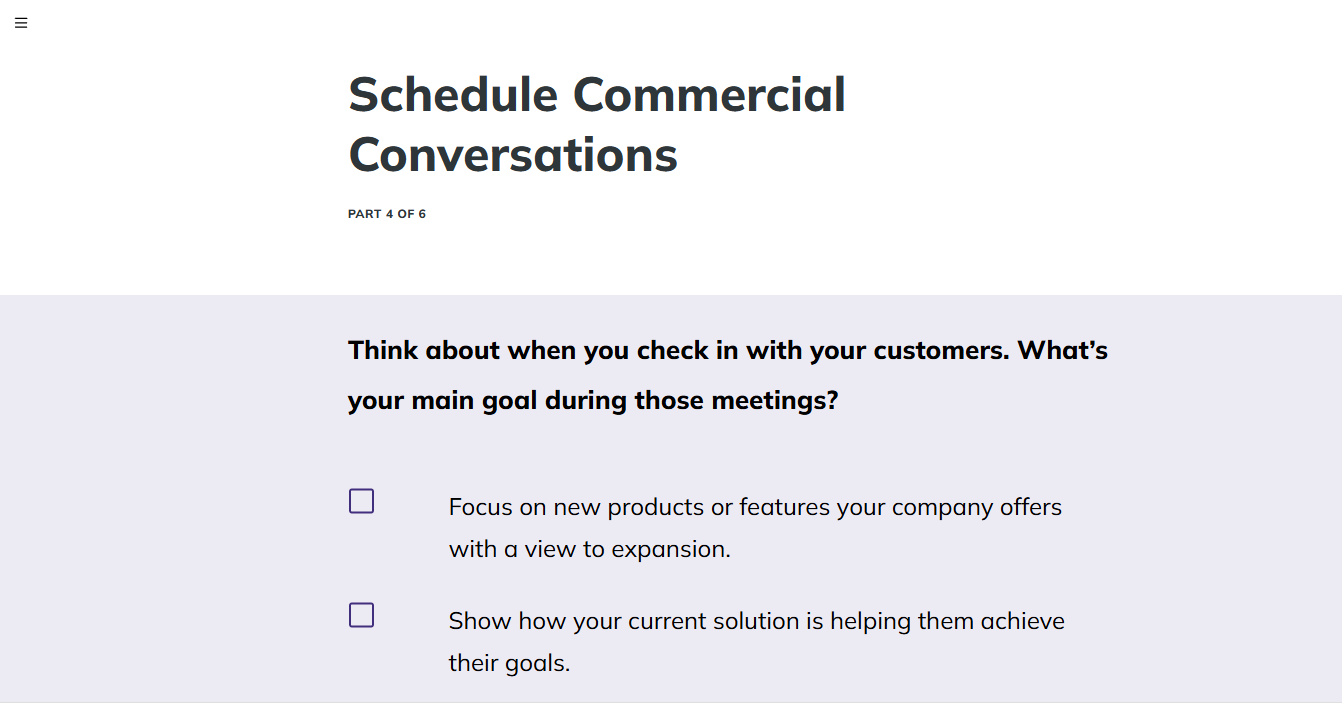Click the word 'Schedule' in the page title
This screenshot has width=1342, height=726.
click(453, 95)
